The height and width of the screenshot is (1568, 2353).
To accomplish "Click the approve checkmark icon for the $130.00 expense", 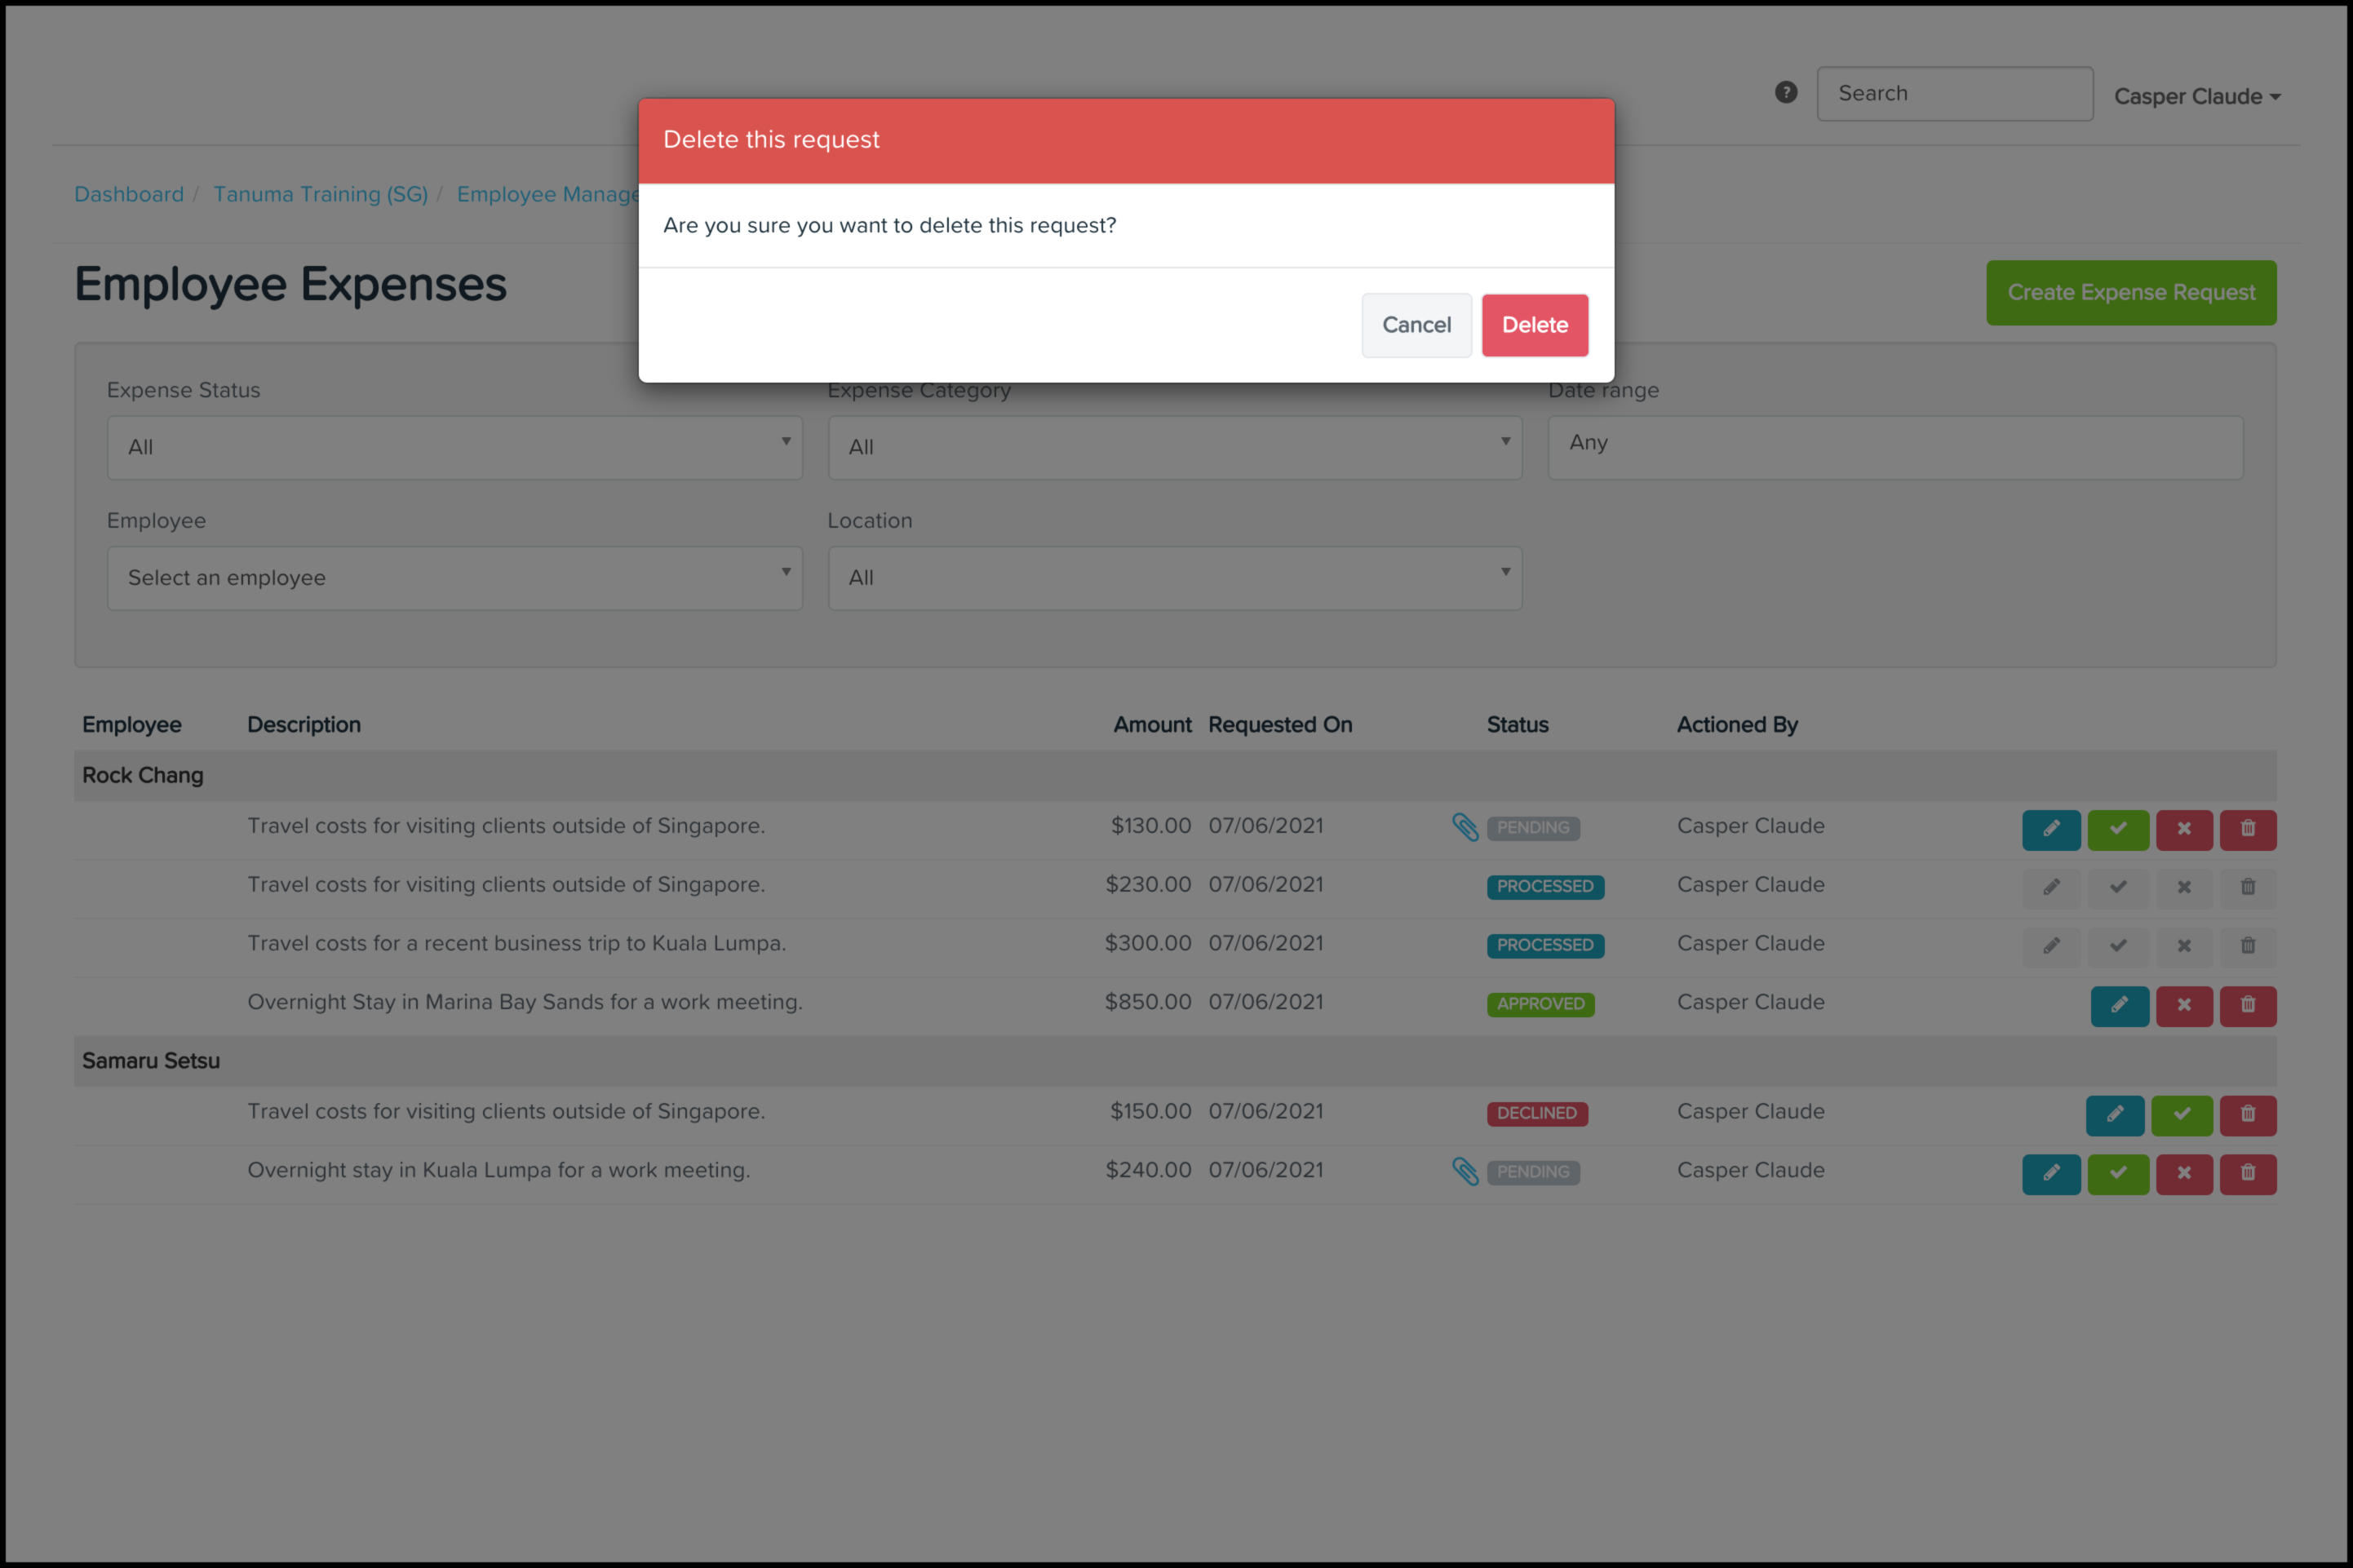I will click(x=2117, y=829).
